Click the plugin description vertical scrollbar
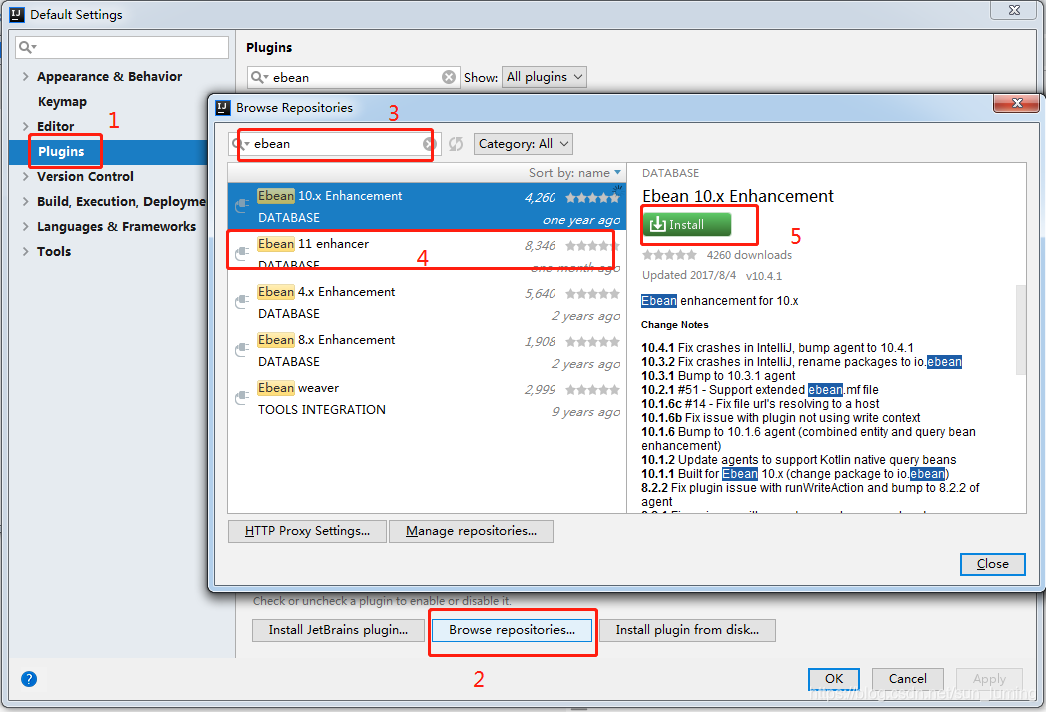Viewport: 1046px width, 712px height. (1021, 330)
